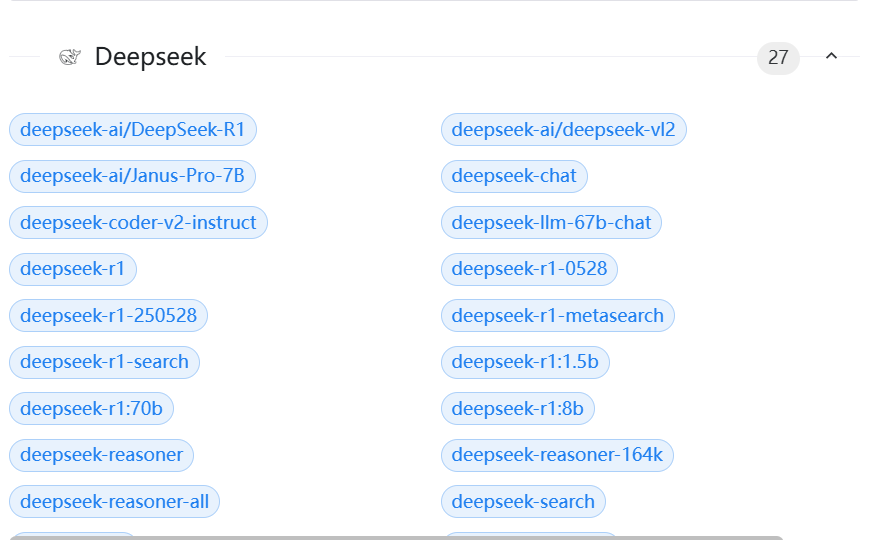Click the 27 model count badge
This screenshot has height=540, width=870.
tap(778, 58)
